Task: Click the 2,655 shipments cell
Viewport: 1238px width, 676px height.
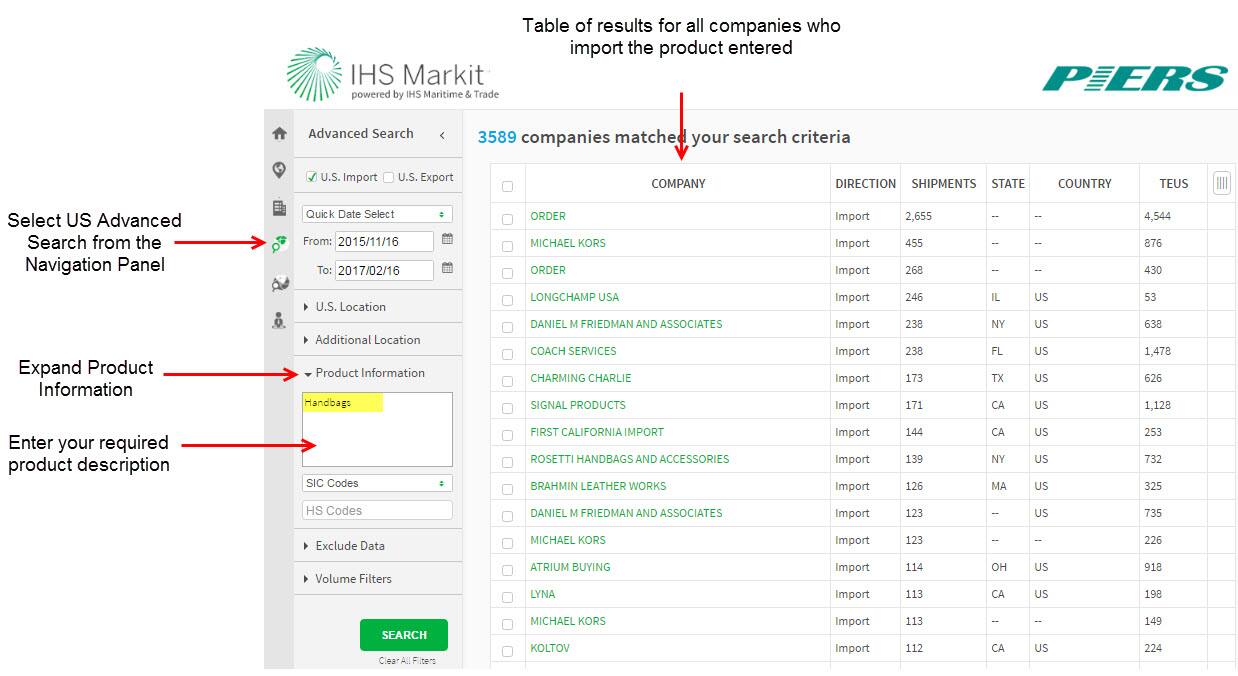Action: pyautogui.click(x=918, y=216)
